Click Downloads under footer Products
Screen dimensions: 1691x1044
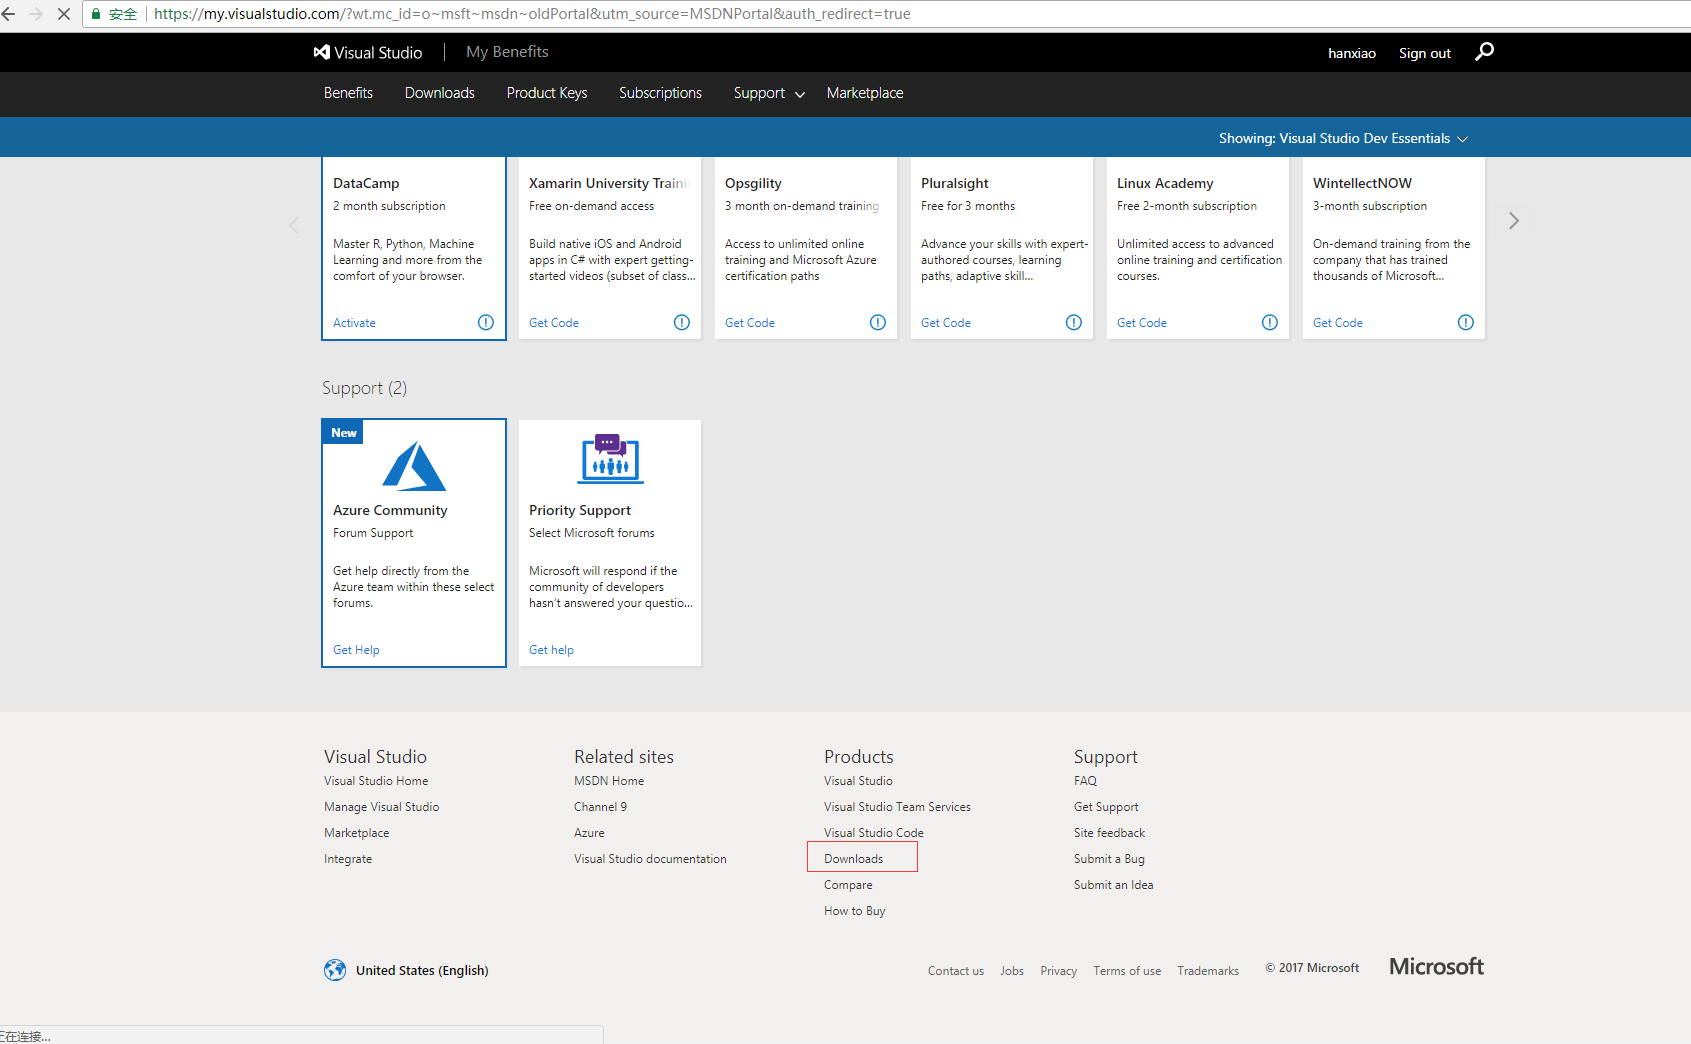[x=853, y=859]
